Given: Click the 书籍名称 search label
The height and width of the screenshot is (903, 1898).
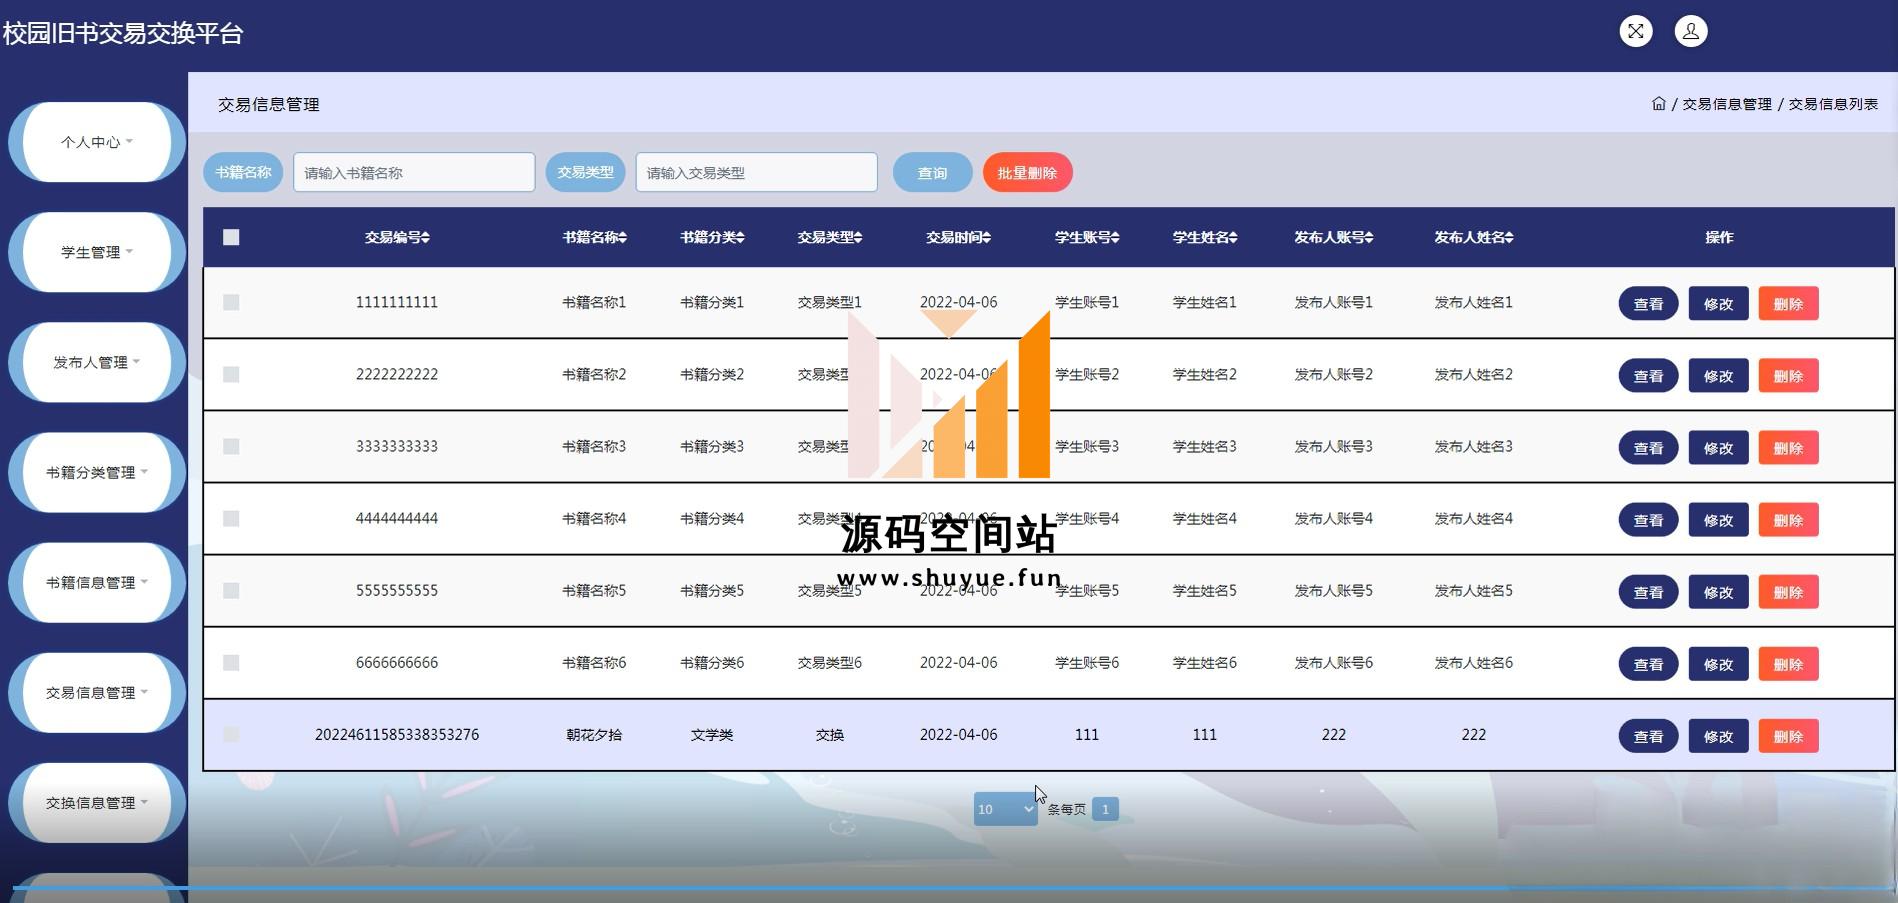Looking at the screenshot, I should (243, 172).
